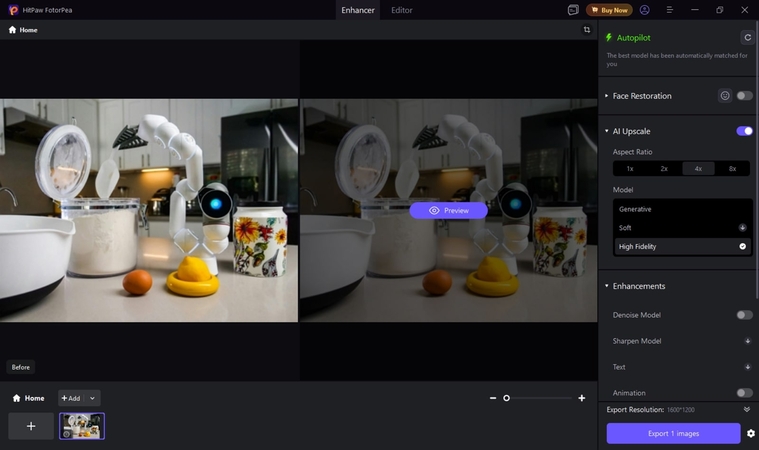The image size is (759, 450).
Task: Collapse the Enhancements section
Action: pyautogui.click(x=606, y=286)
